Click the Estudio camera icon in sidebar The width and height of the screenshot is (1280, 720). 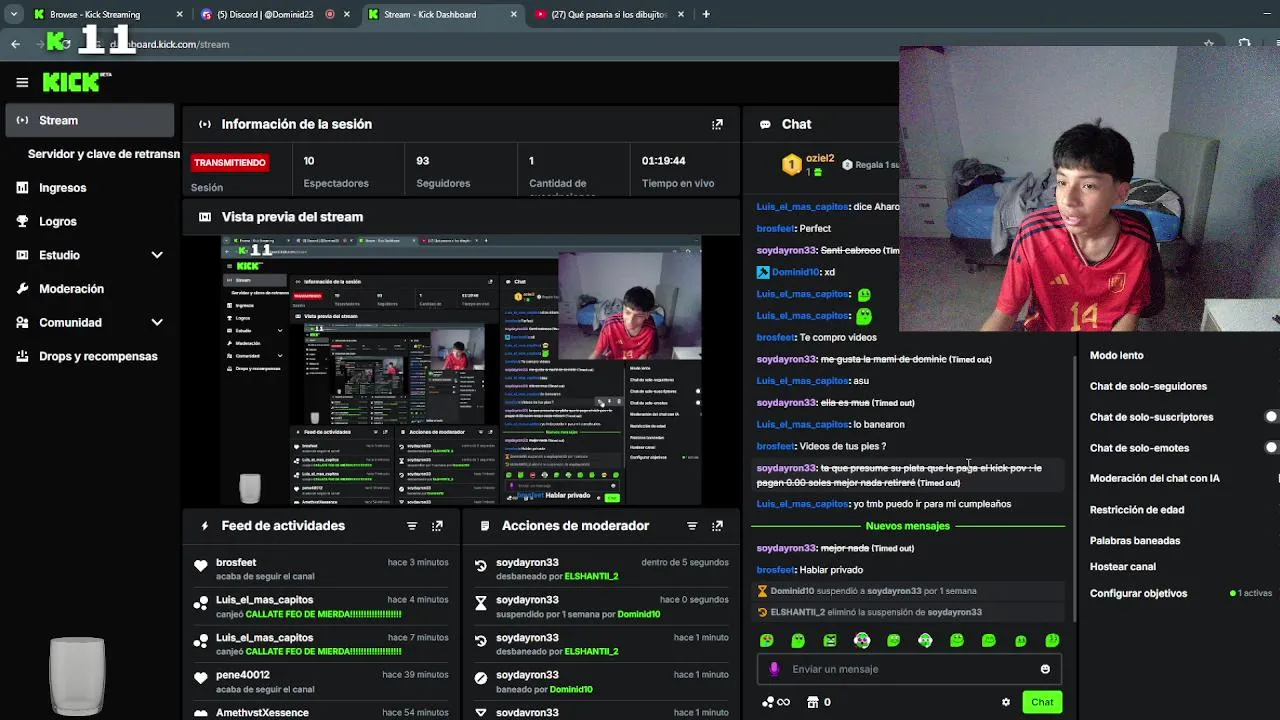point(22,255)
